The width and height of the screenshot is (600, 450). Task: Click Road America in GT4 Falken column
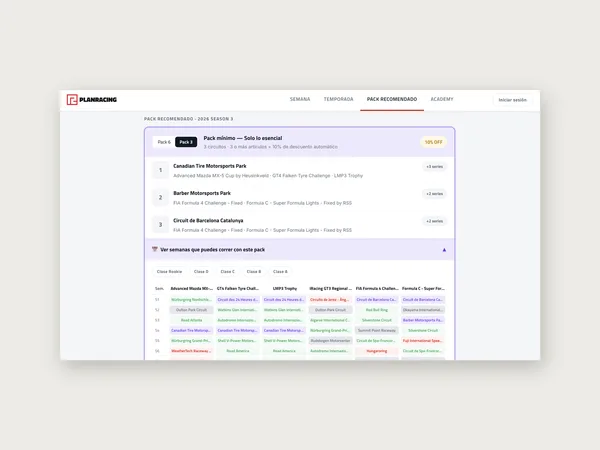point(238,351)
